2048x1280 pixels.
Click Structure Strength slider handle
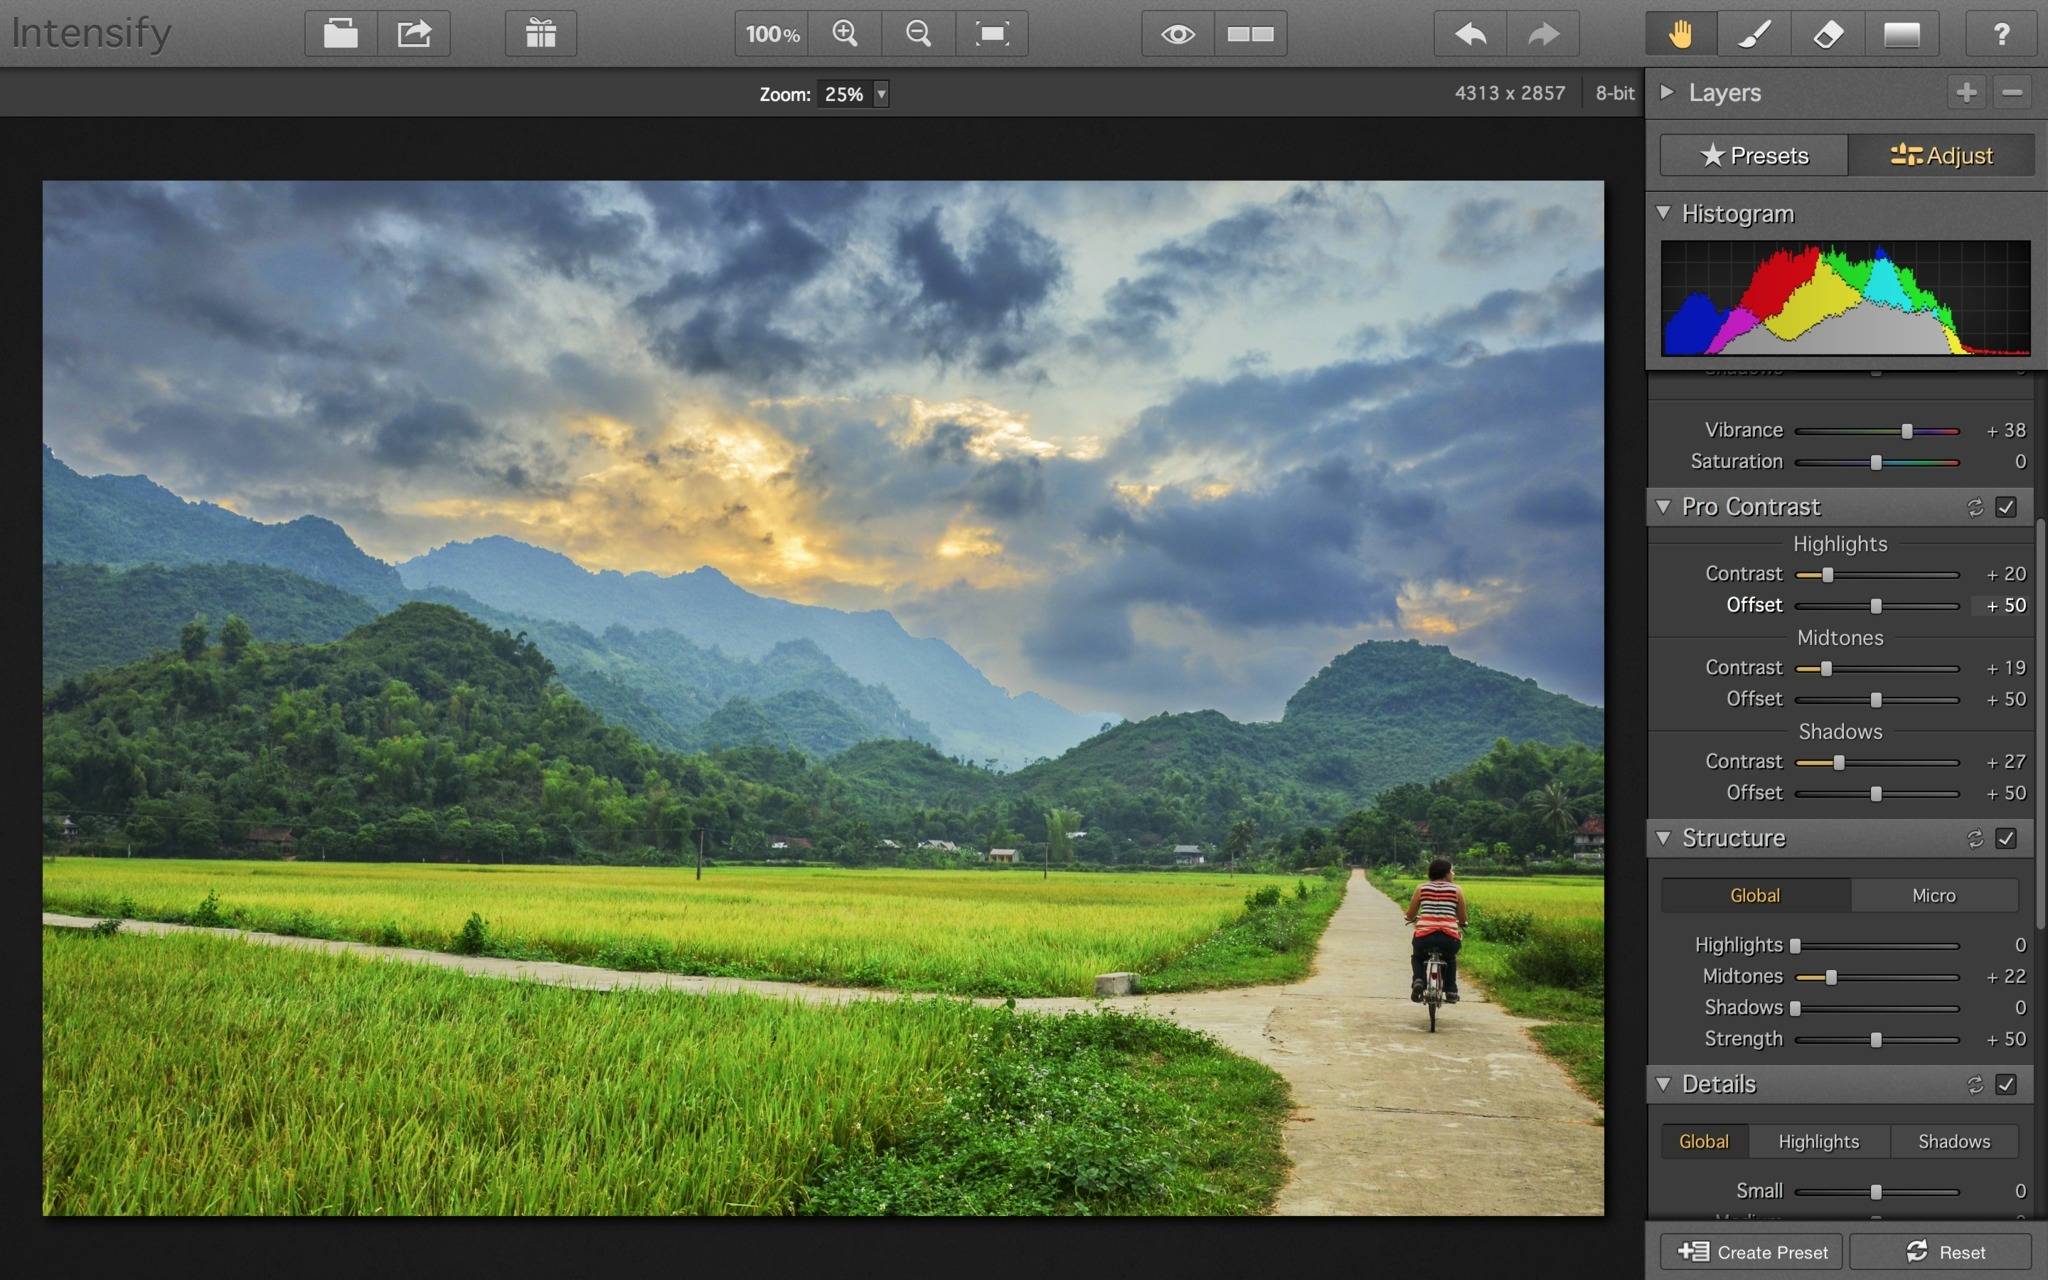[x=1876, y=1040]
